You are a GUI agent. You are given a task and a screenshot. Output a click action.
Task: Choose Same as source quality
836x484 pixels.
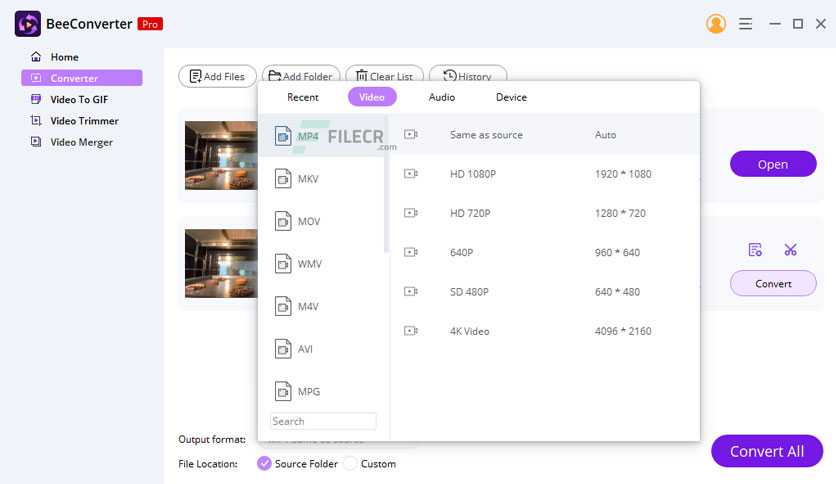[x=544, y=135]
